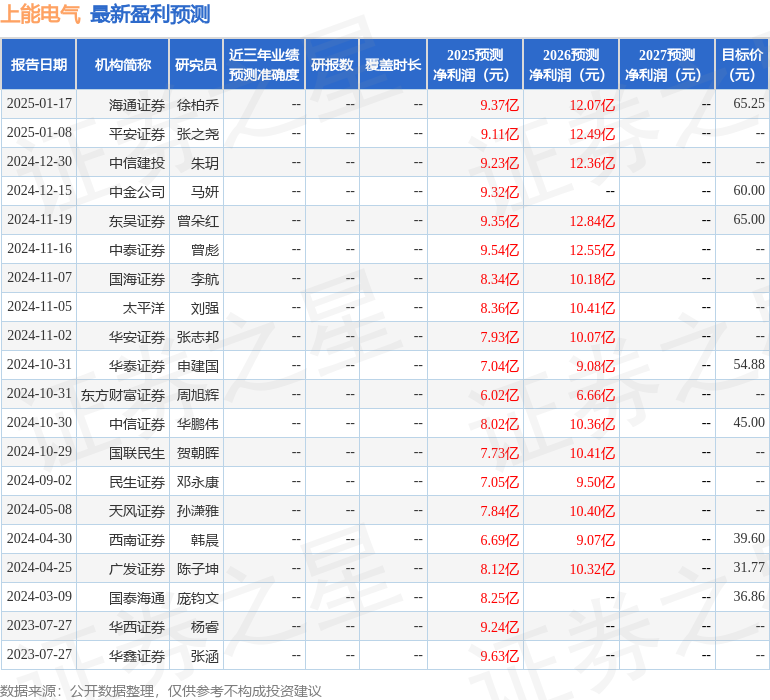
Task: Click the 8.36亿 profit forecast
Action: (499, 308)
